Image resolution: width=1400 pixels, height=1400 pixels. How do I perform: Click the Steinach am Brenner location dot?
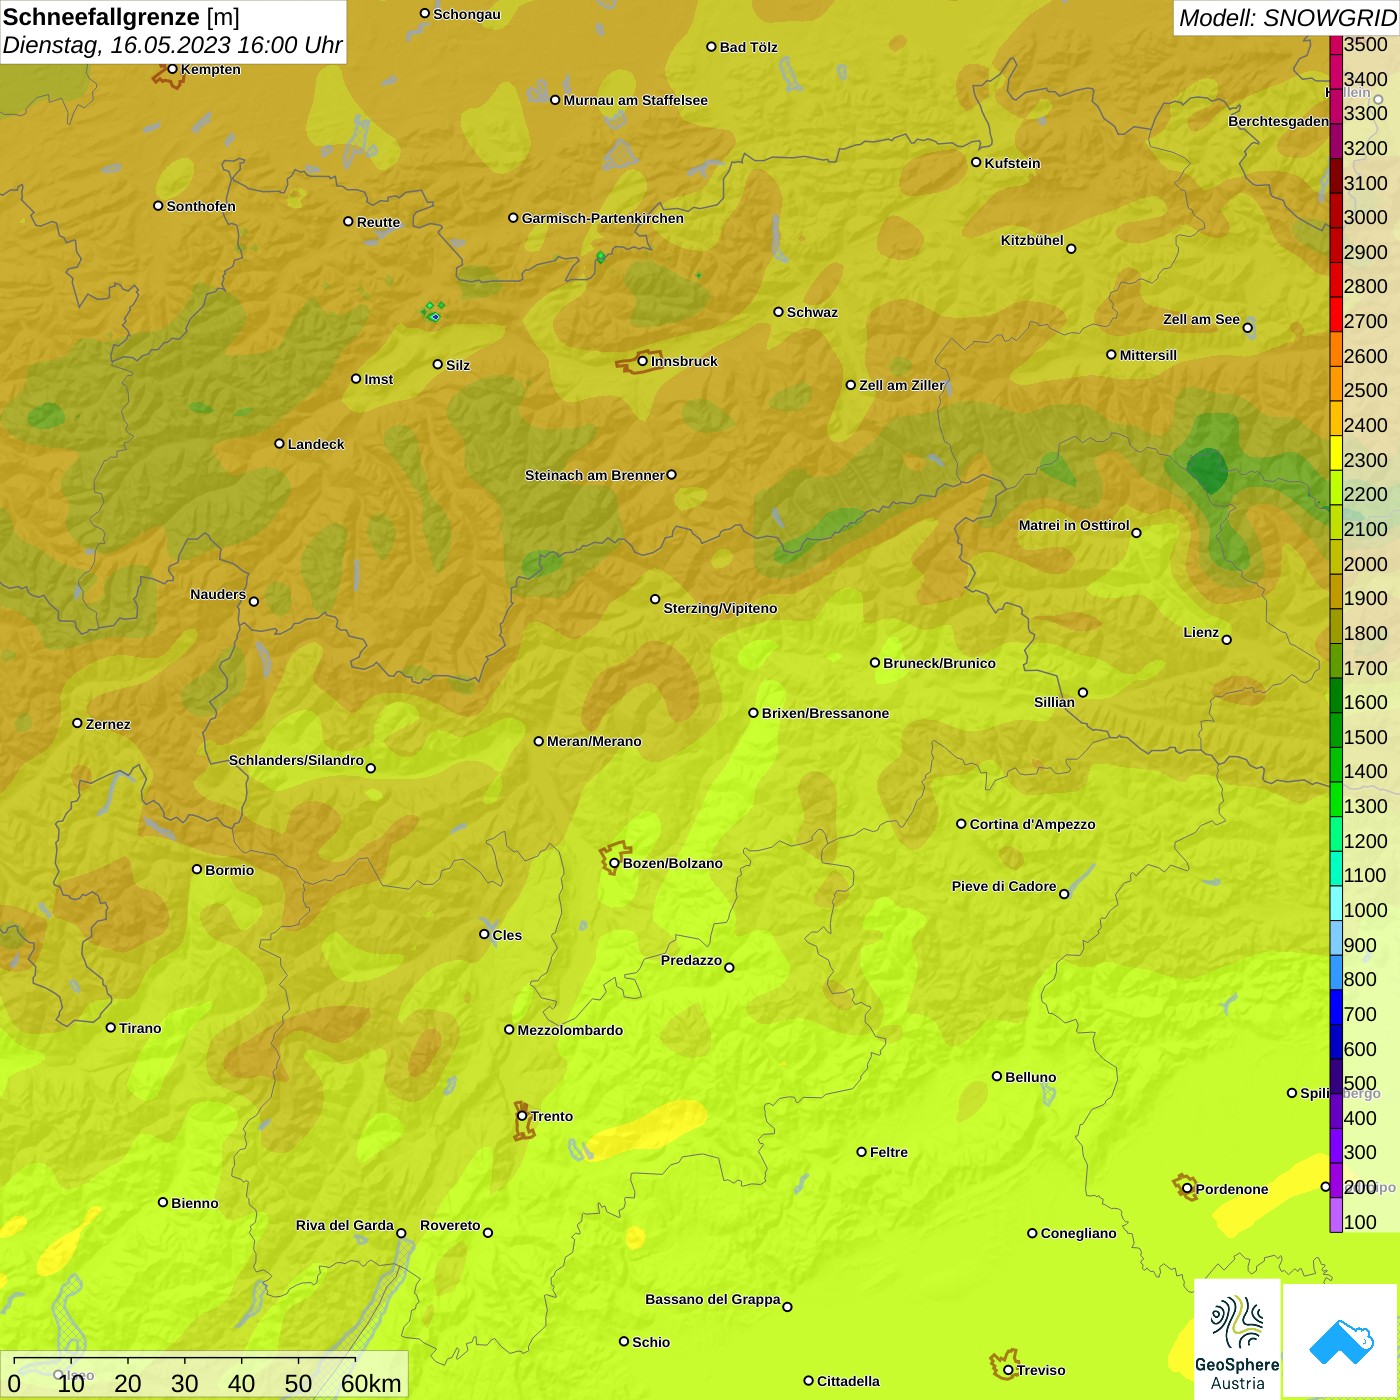(672, 475)
